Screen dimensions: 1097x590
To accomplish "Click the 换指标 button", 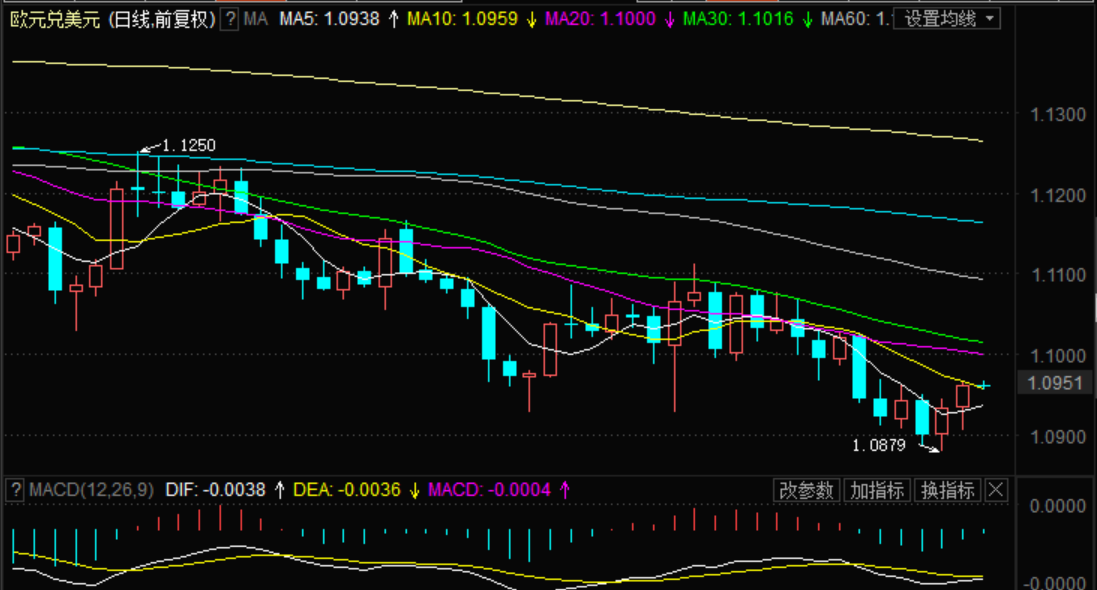I will (948, 490).
